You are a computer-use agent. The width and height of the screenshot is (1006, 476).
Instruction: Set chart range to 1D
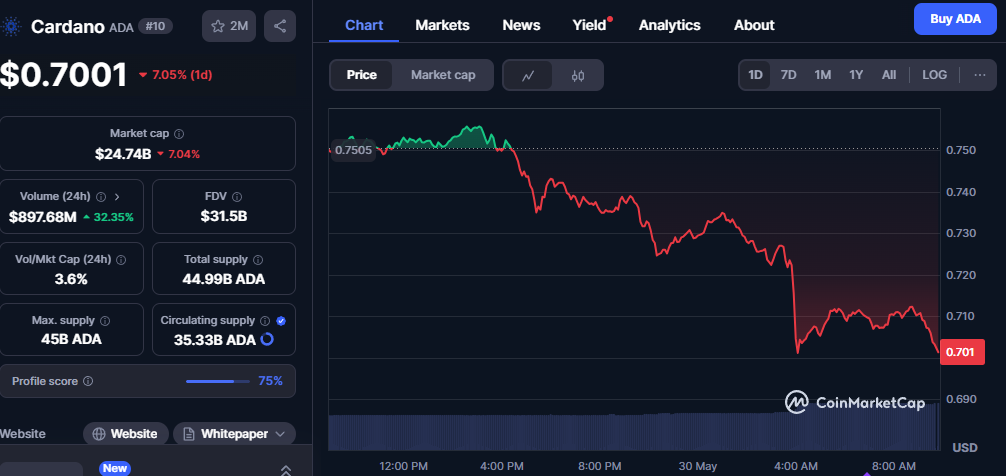click(755, 75)
